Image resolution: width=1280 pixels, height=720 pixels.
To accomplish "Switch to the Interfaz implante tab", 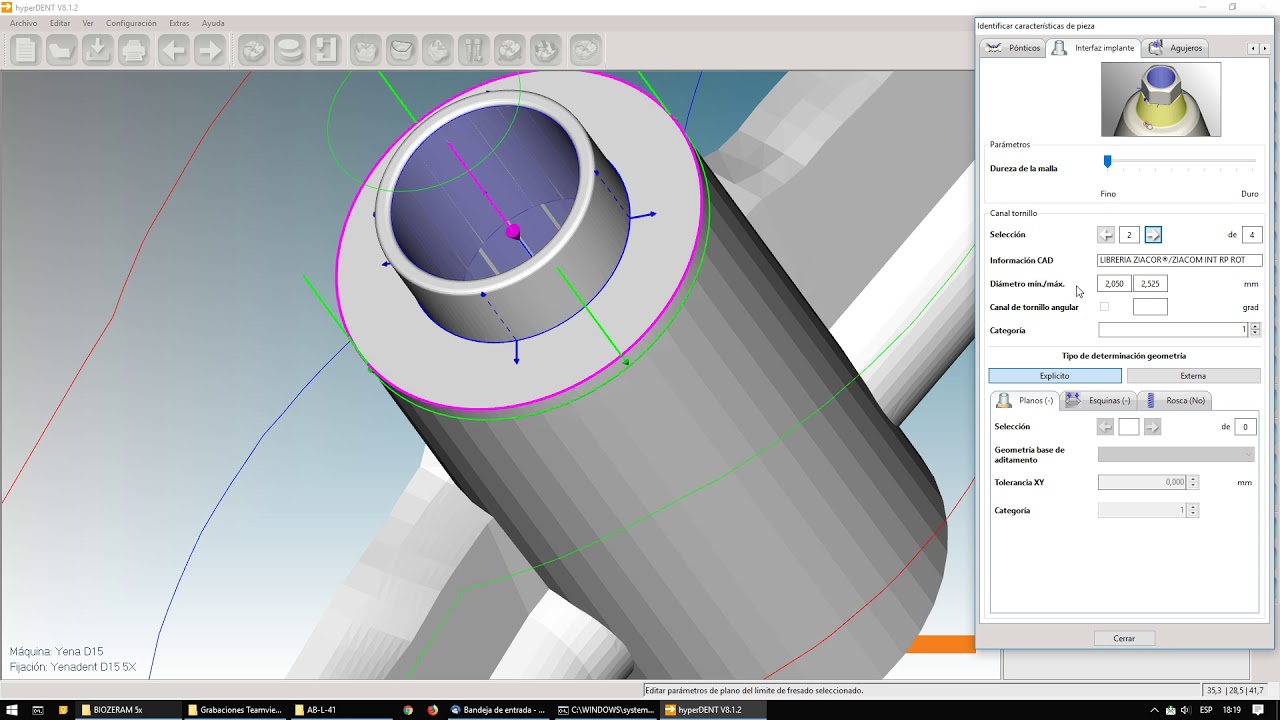I will pos(1094,48).
